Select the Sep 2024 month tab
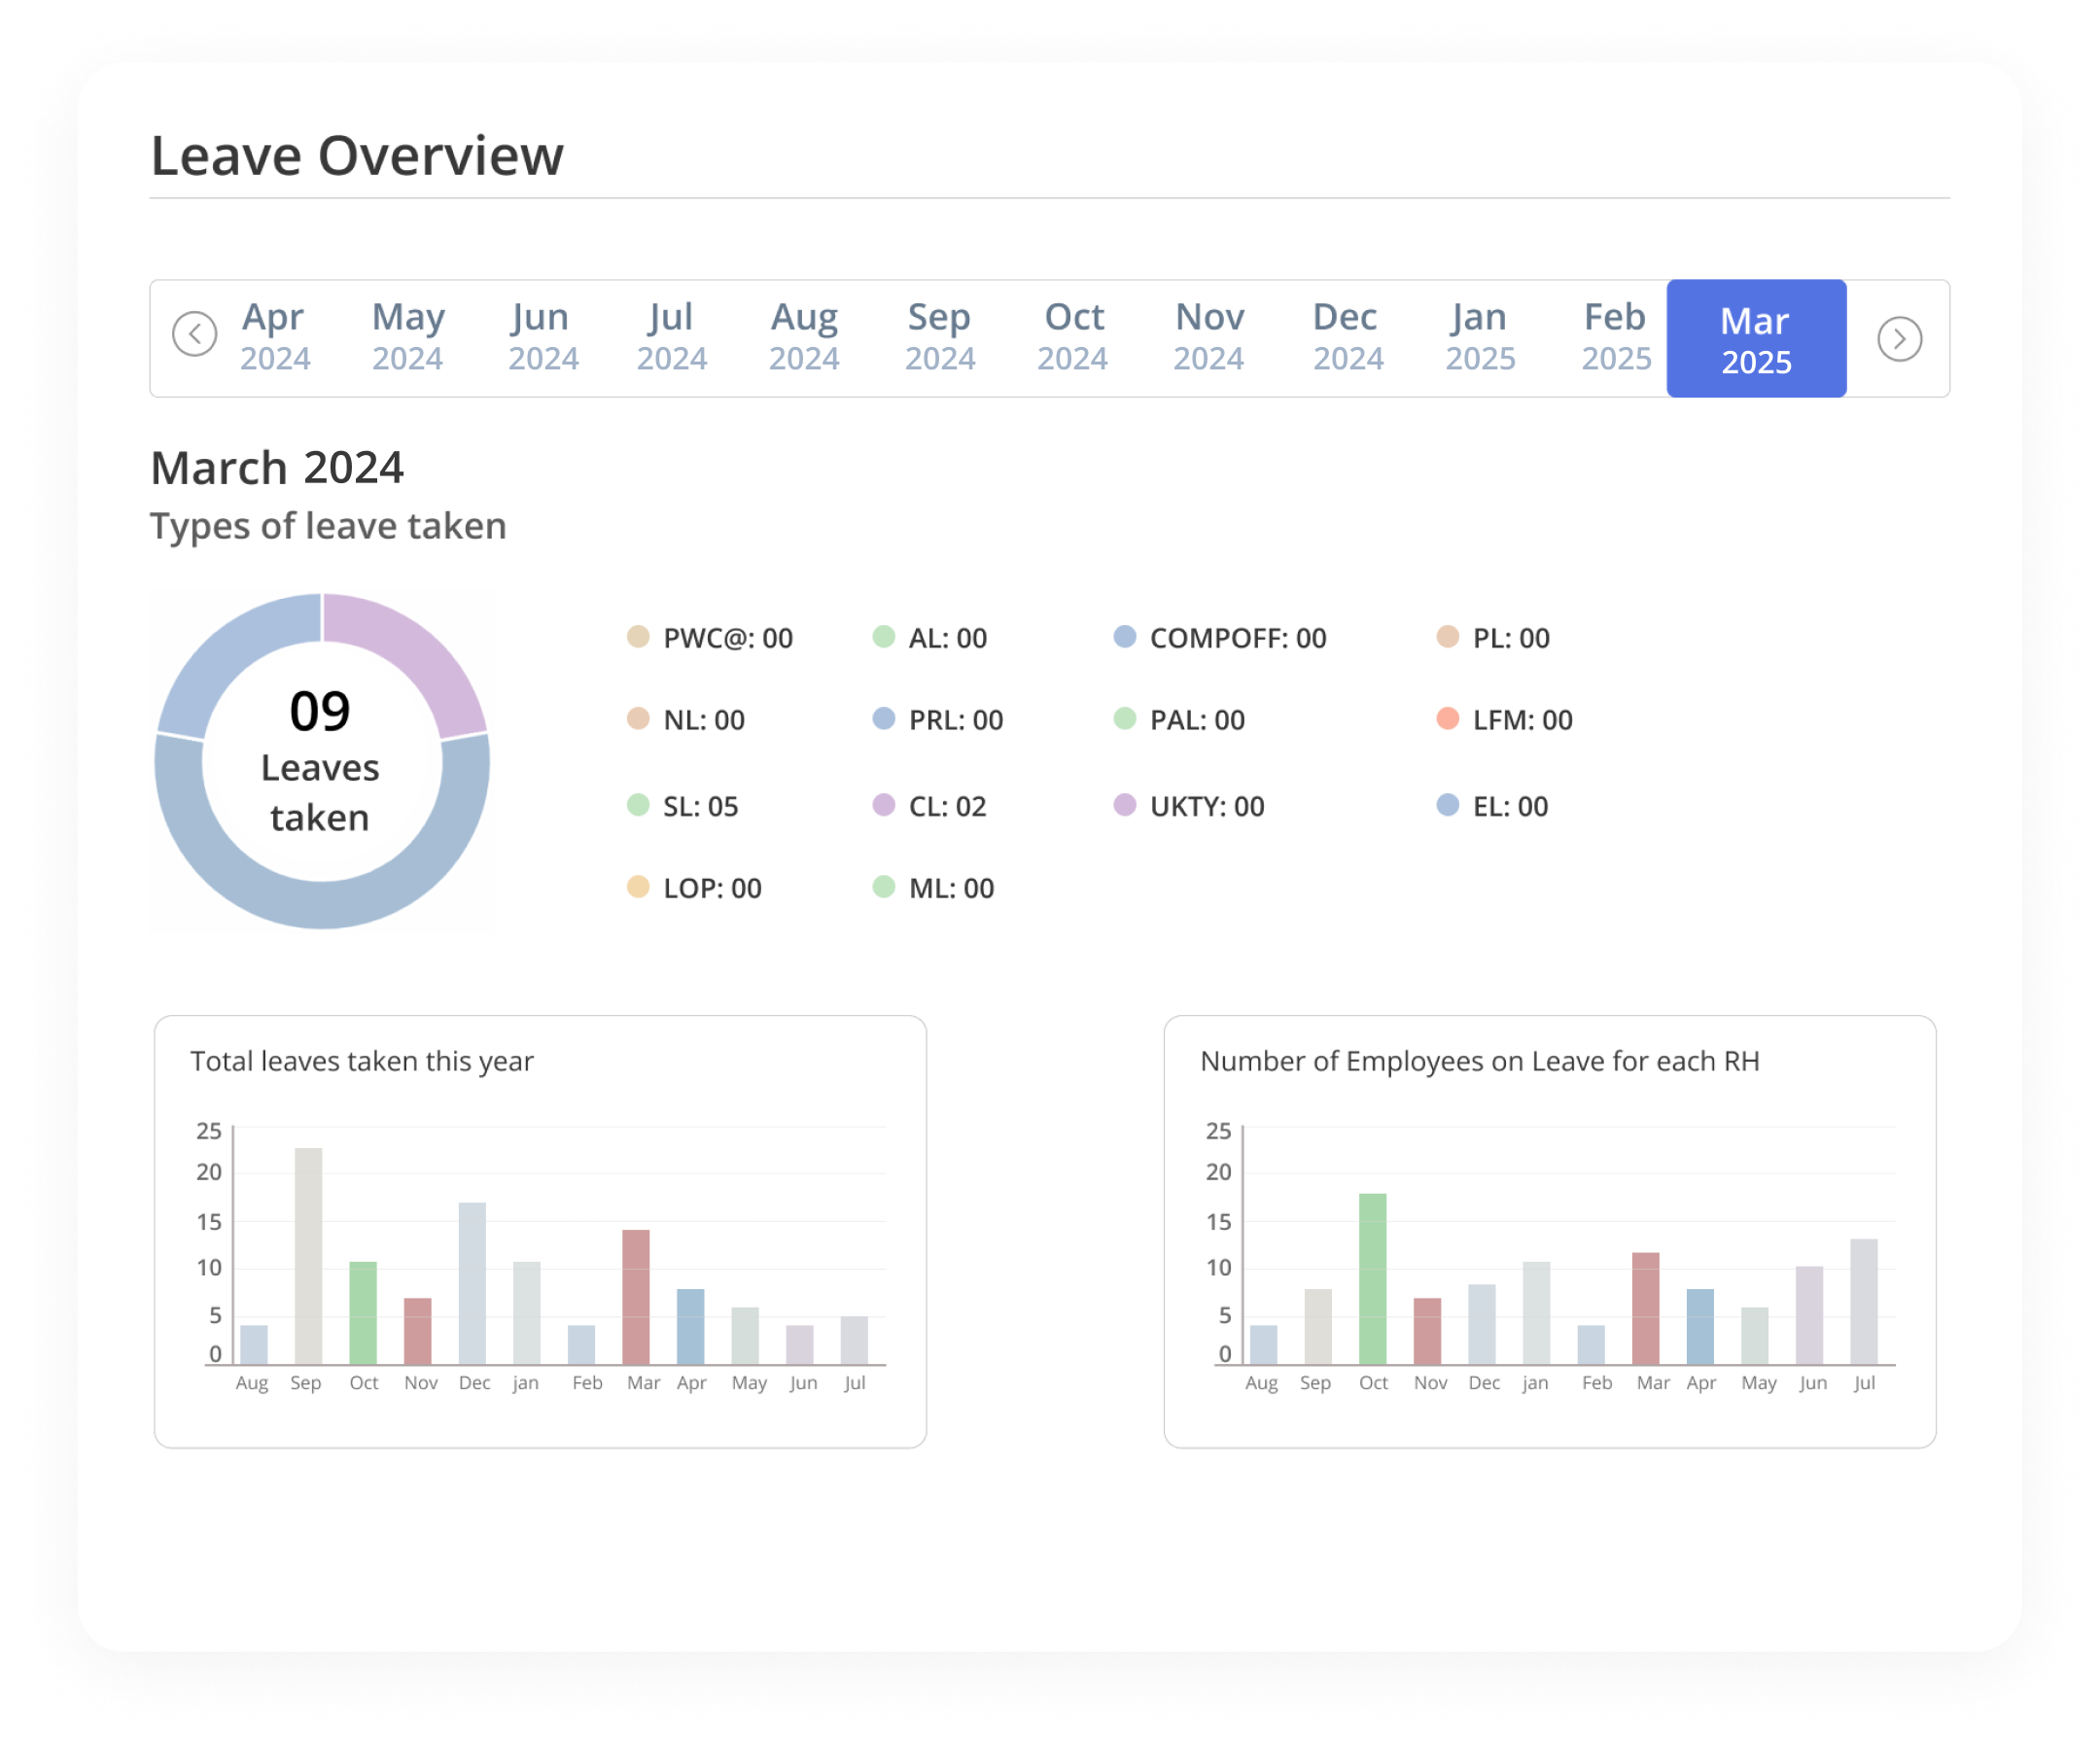2100x1746 pixels. tap(940, 338)
